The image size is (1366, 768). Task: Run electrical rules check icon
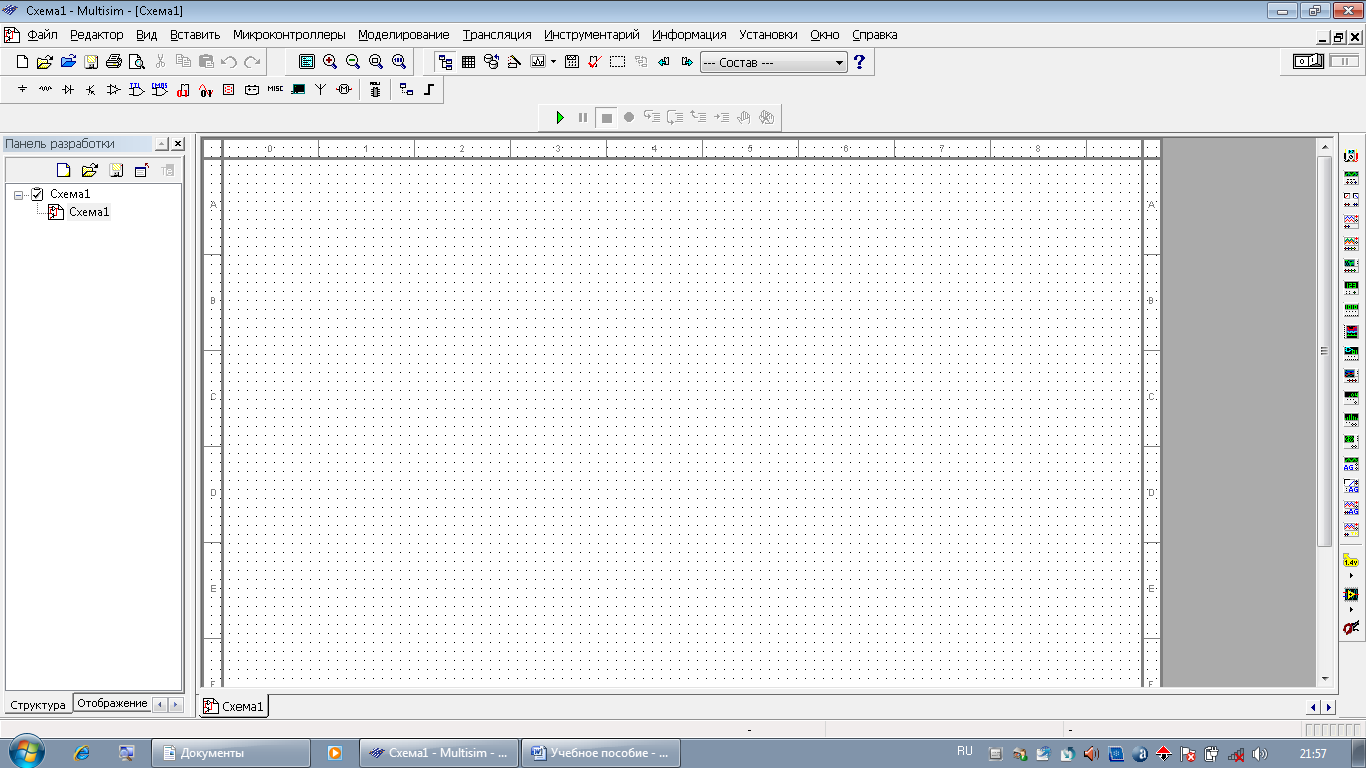coord(594,61)
